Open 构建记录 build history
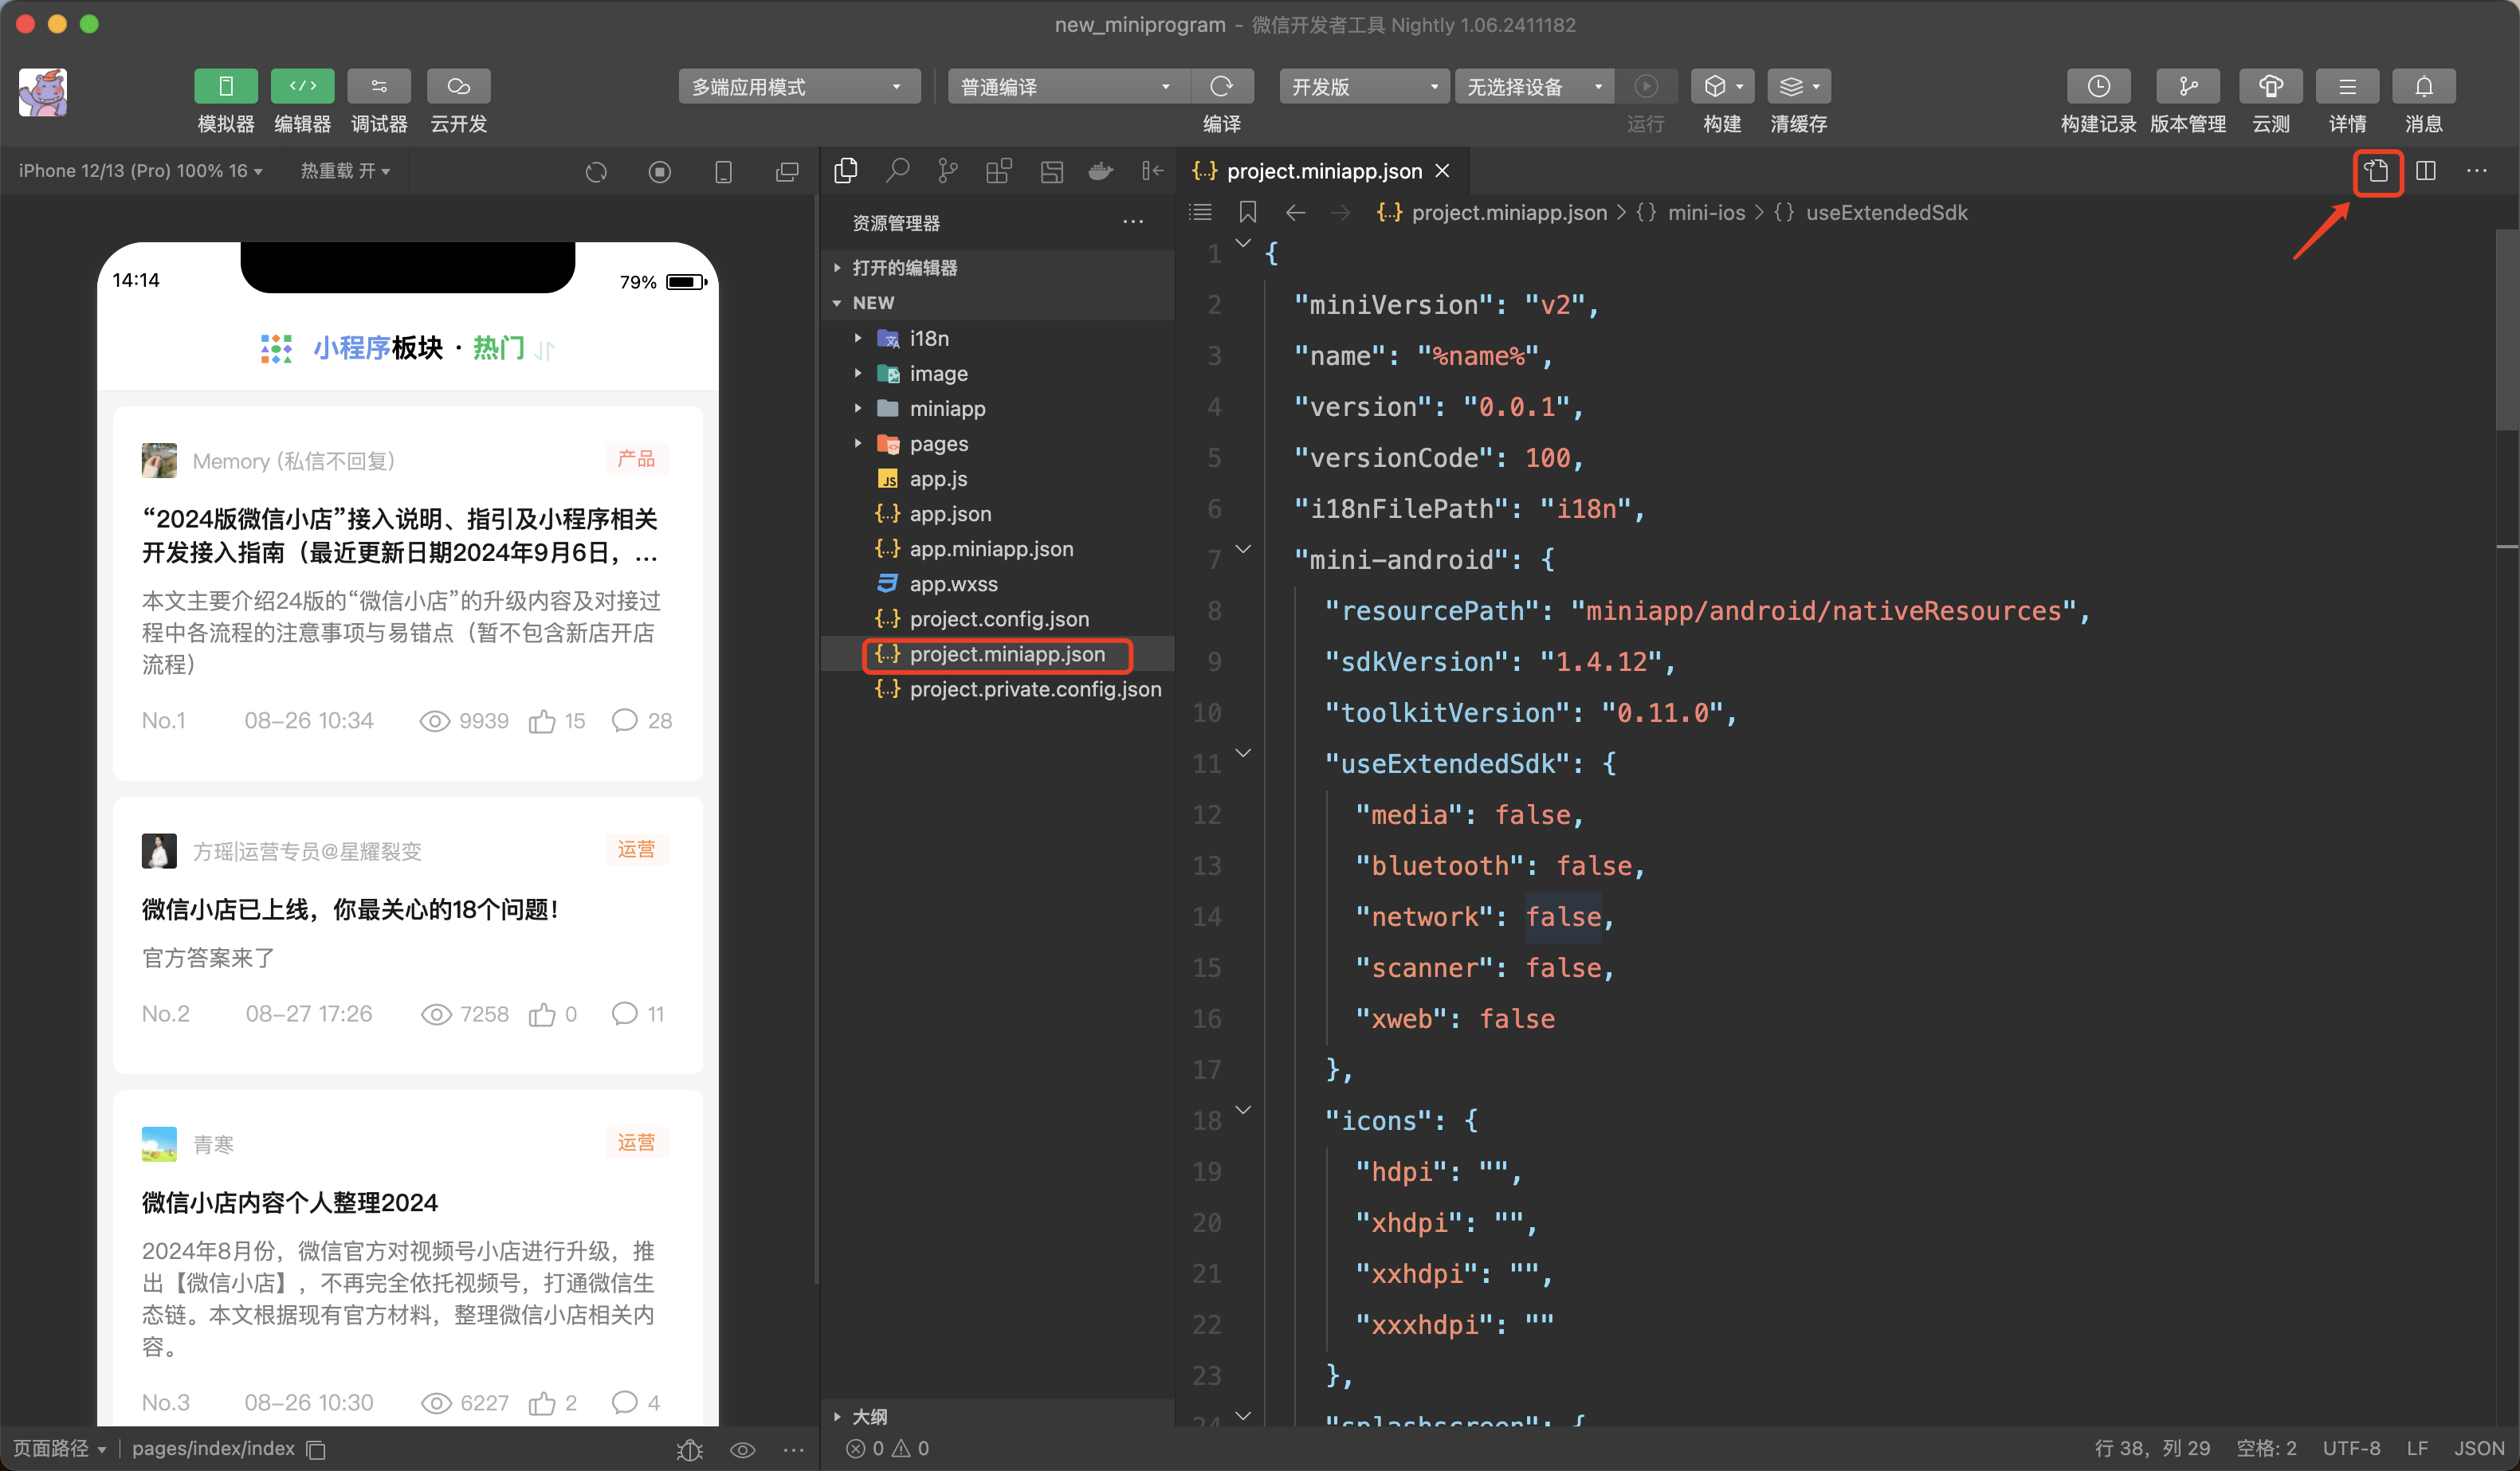 pos(2098,87)
